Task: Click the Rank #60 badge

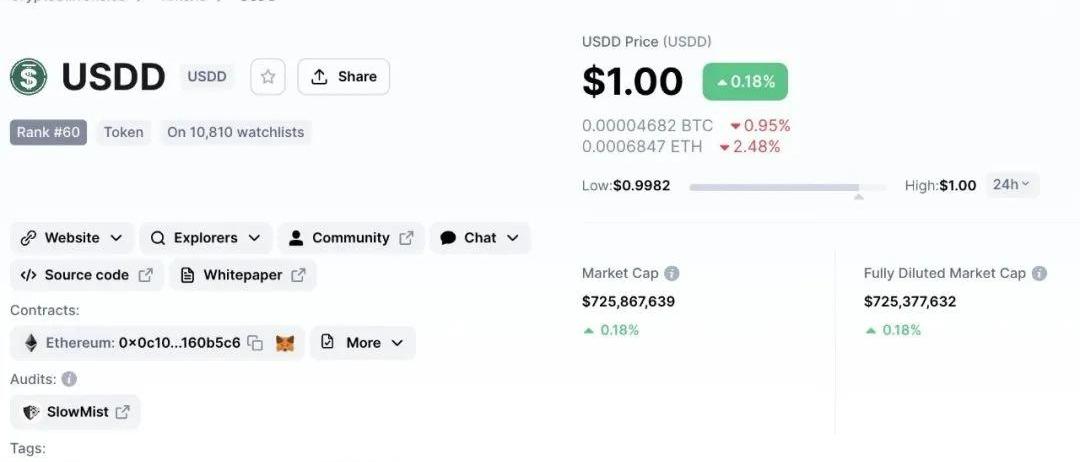Action: pos(49,132)
